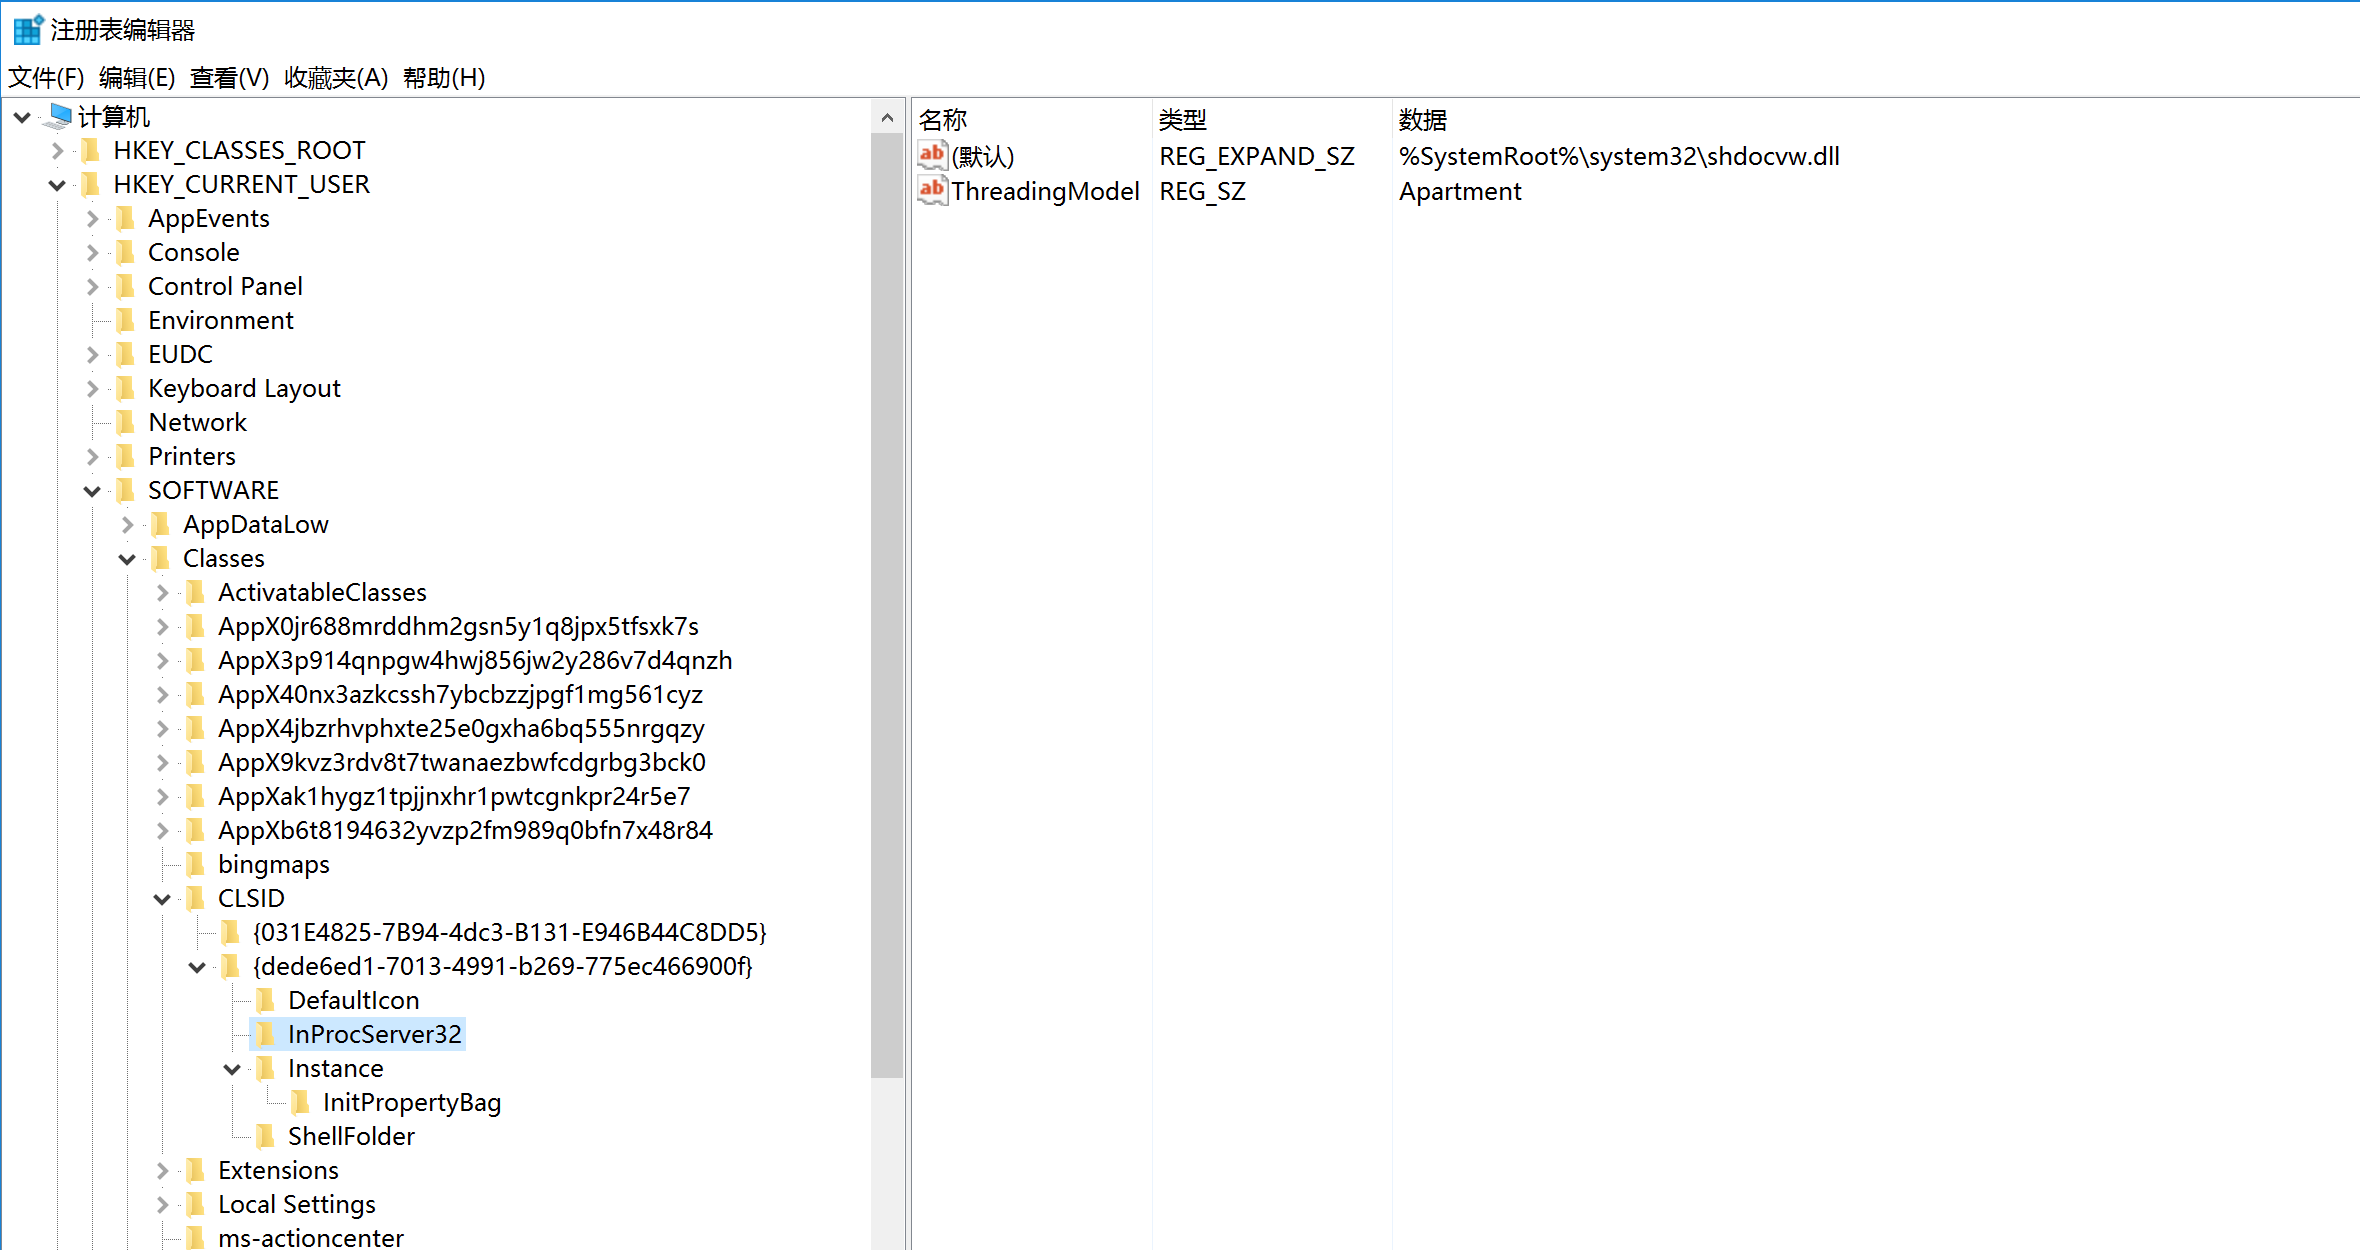Collapse the Instance subkey
The height and width of the screenshot is (1250, 2360).
click(x=232, y=1069)
